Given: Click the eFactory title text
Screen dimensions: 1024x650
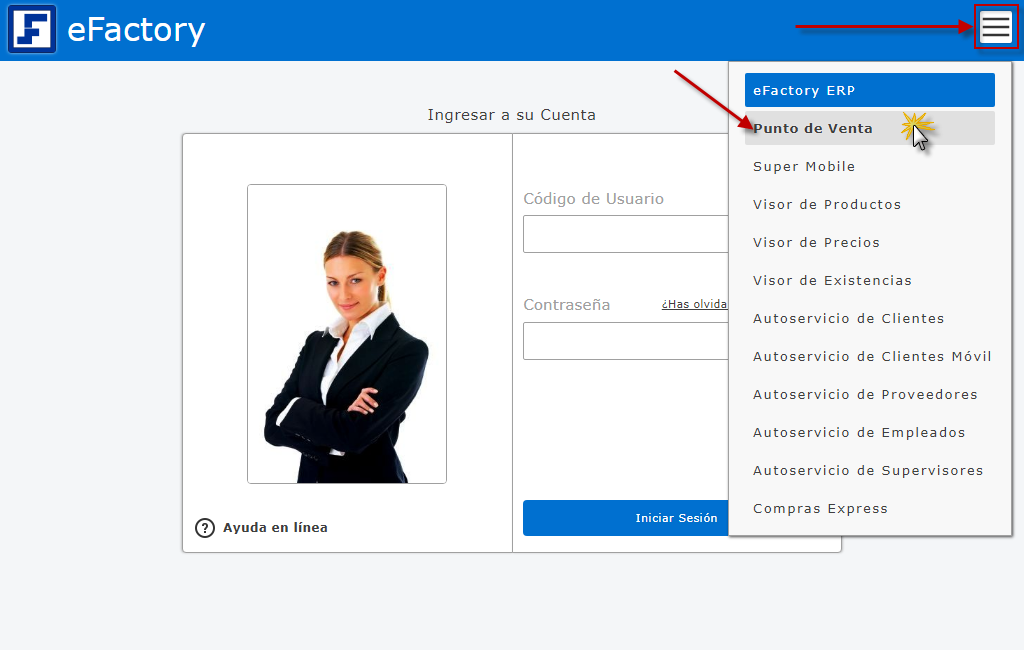Looking at the screenshot, I should (136, 30).
